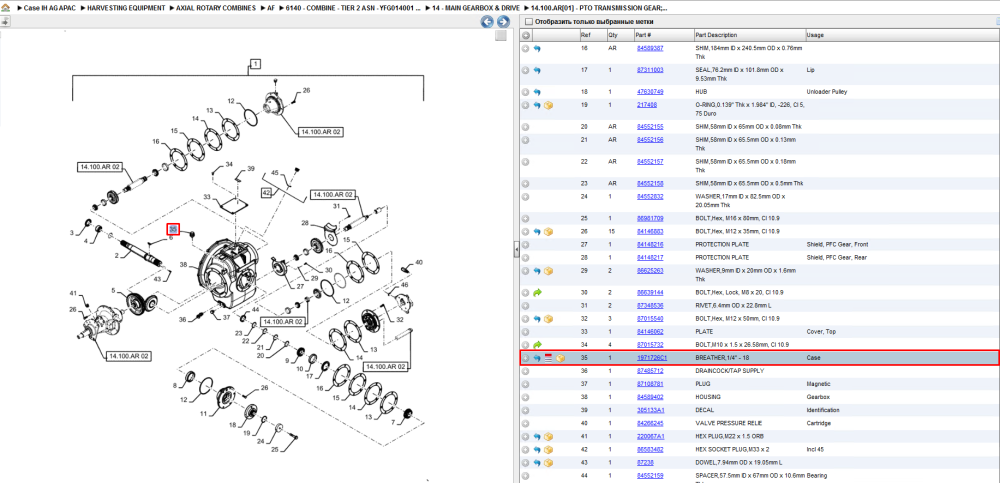Click the add-all plus icon in the table header

coord(526,35)
